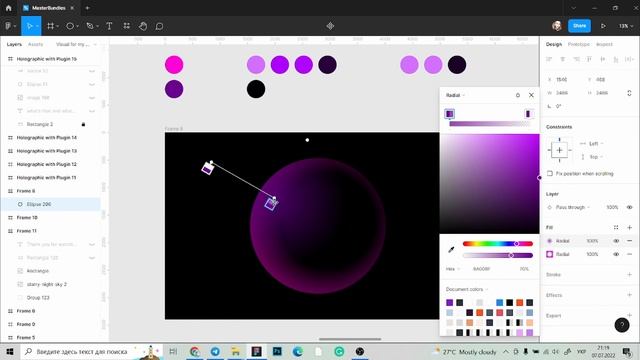
Task: Select Ellipse 206 layer
Action: point(50,204)
